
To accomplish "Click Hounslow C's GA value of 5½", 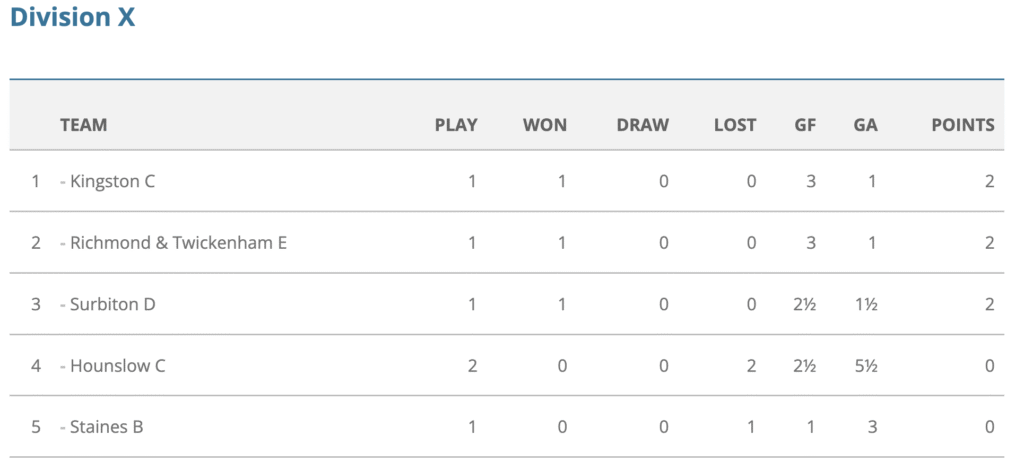I will pos(866,366).
